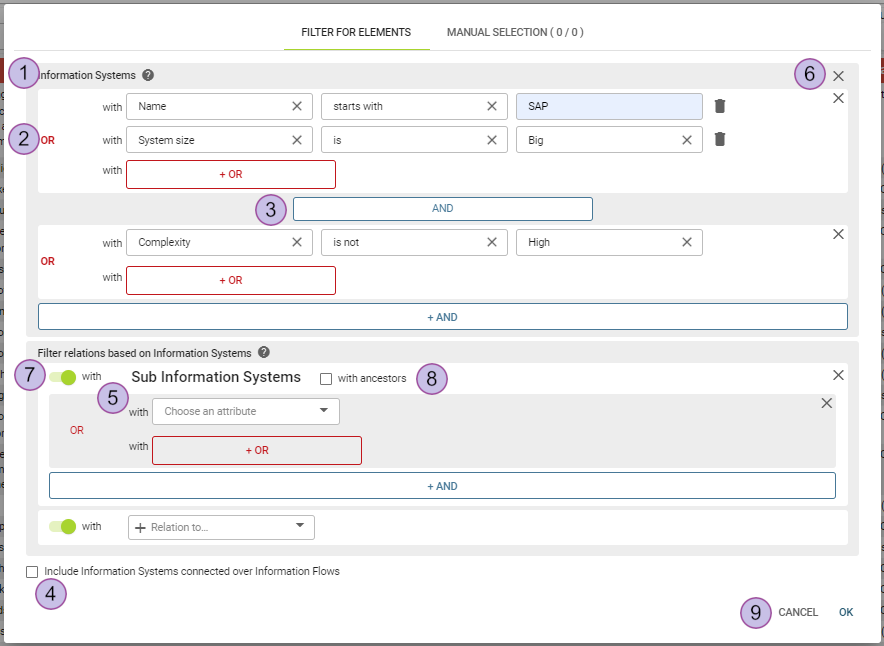Remove the Complexity condition group
Screen dimensions: 884x646
click(838, 234)
